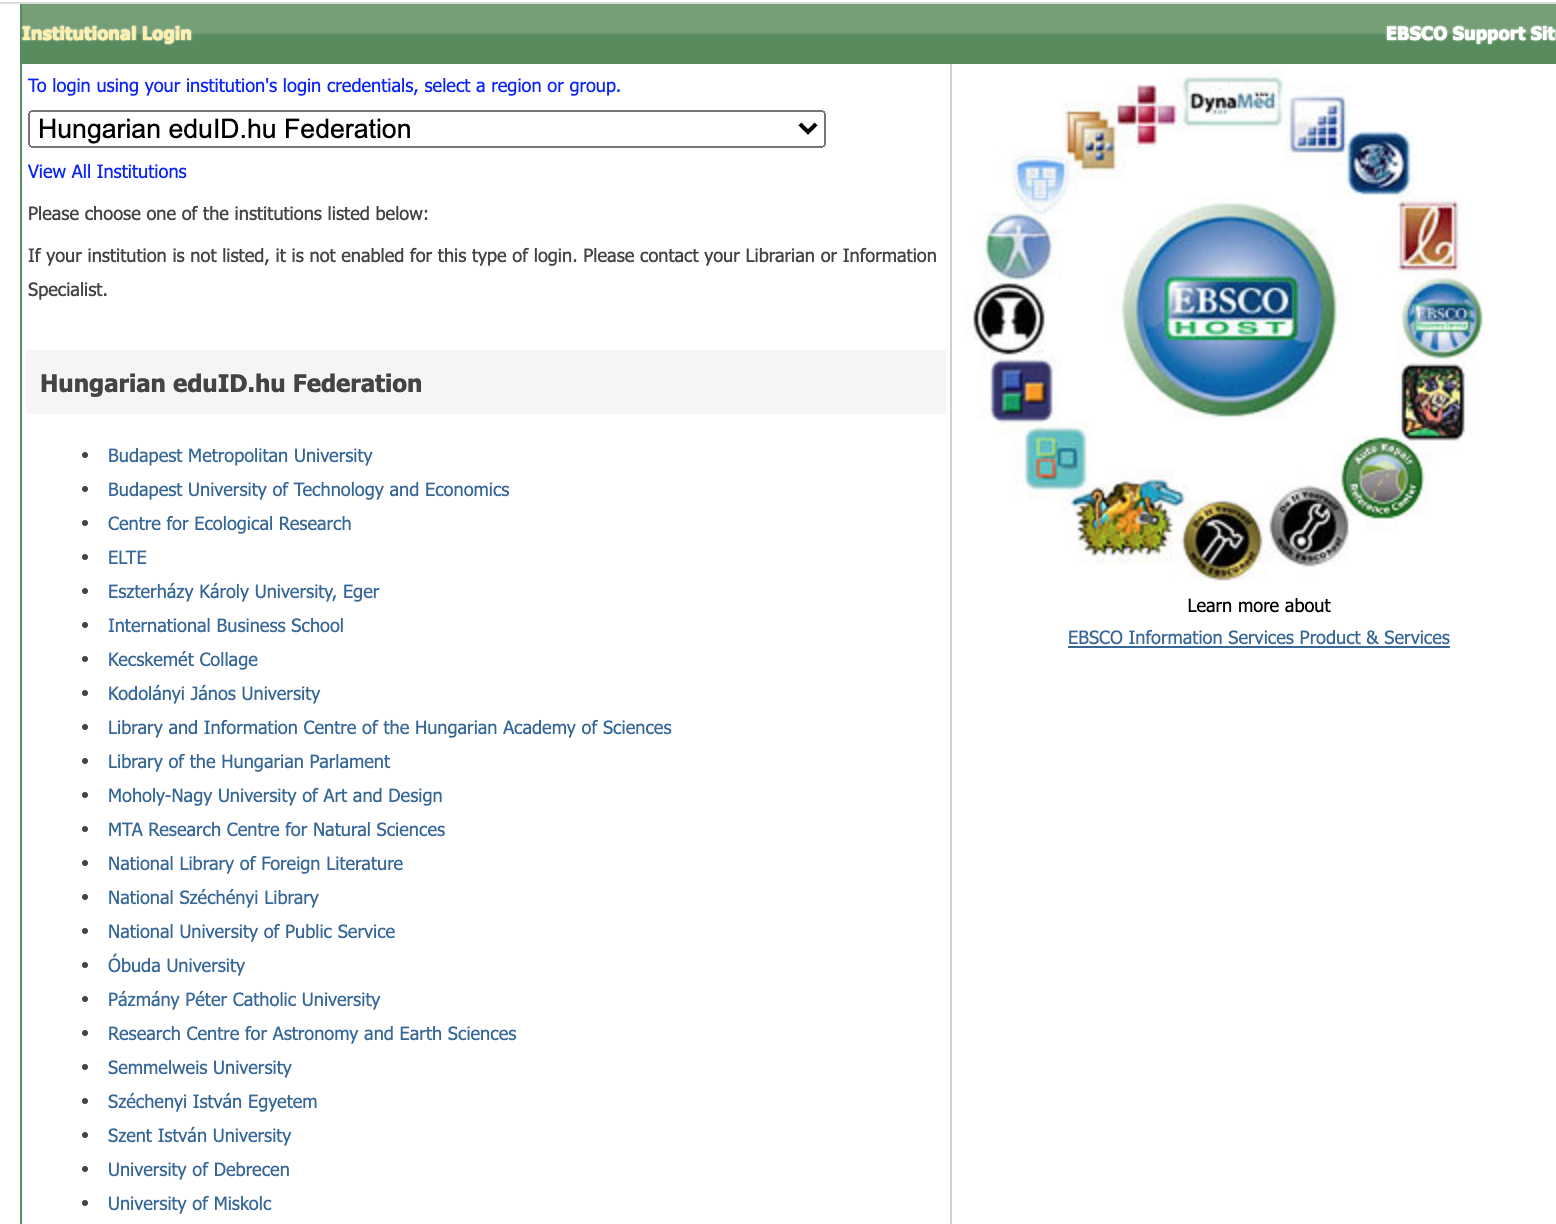Click the colorful jungle illustration icon
This screenshot has width=1556, height=1224.
pos(1433,402)
